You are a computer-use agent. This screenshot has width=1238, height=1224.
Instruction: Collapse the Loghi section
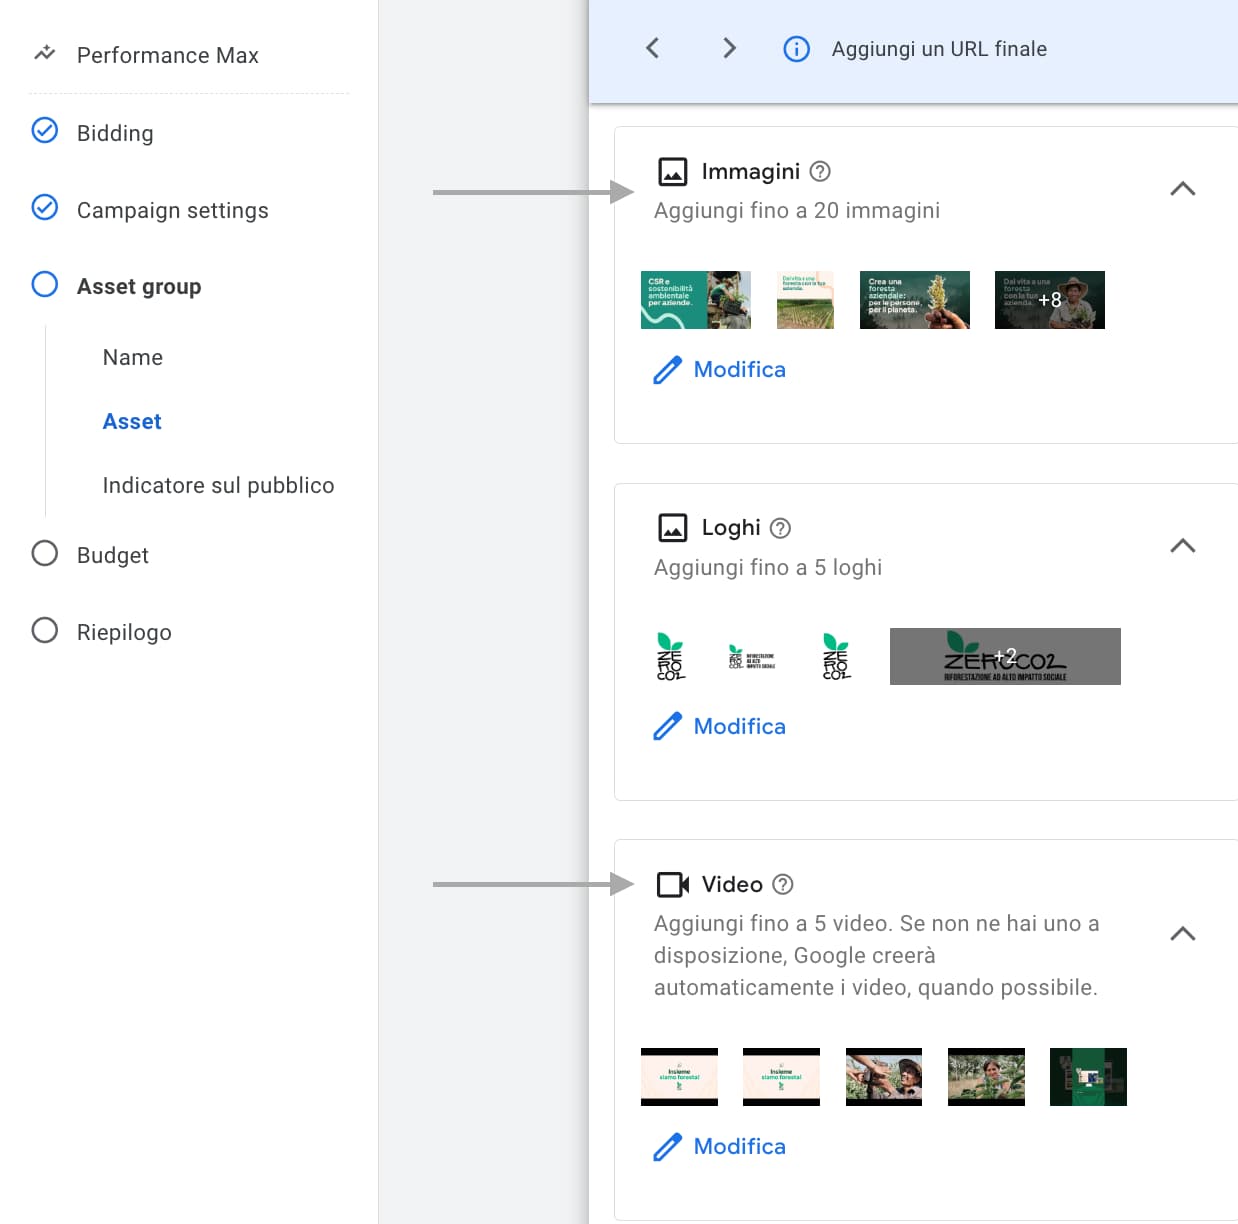(x=1182, y=546)
